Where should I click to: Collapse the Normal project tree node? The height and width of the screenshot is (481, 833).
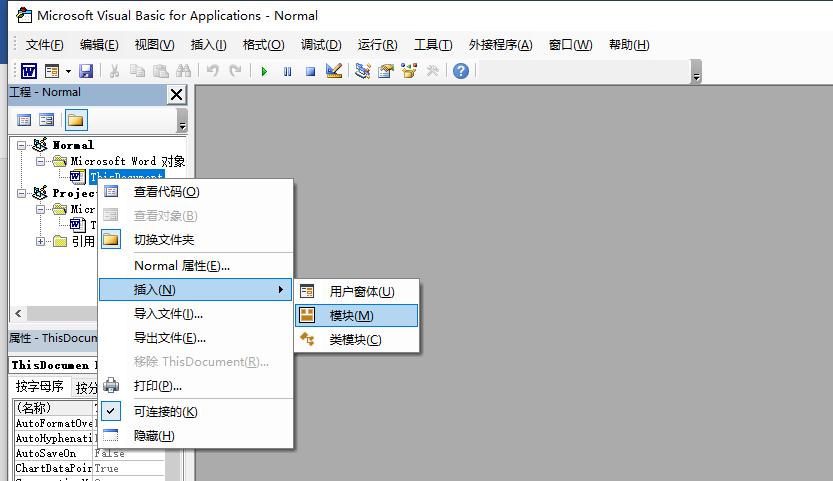point(21,145)
